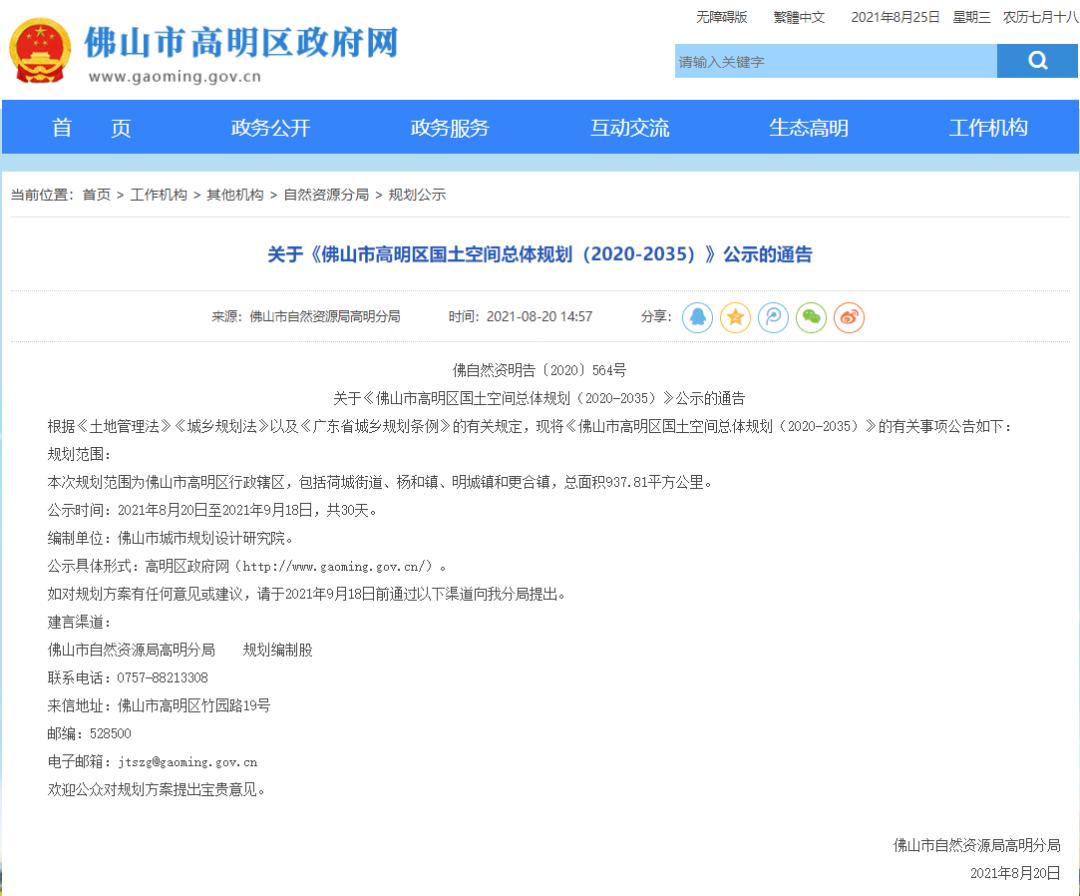Go to 自然资源分局 in breadcrumb
1080x896 pixels.
point(326,195)
